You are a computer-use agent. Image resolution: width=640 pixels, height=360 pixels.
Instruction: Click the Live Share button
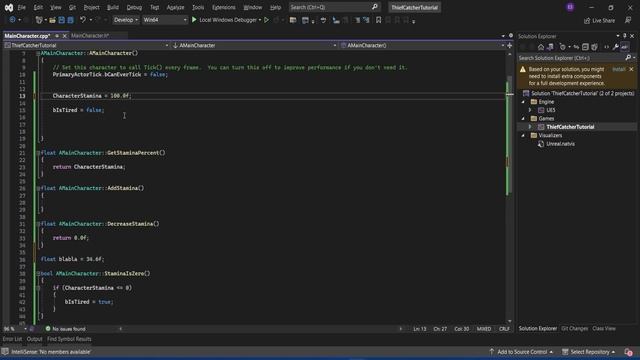[x=599, y=20]
